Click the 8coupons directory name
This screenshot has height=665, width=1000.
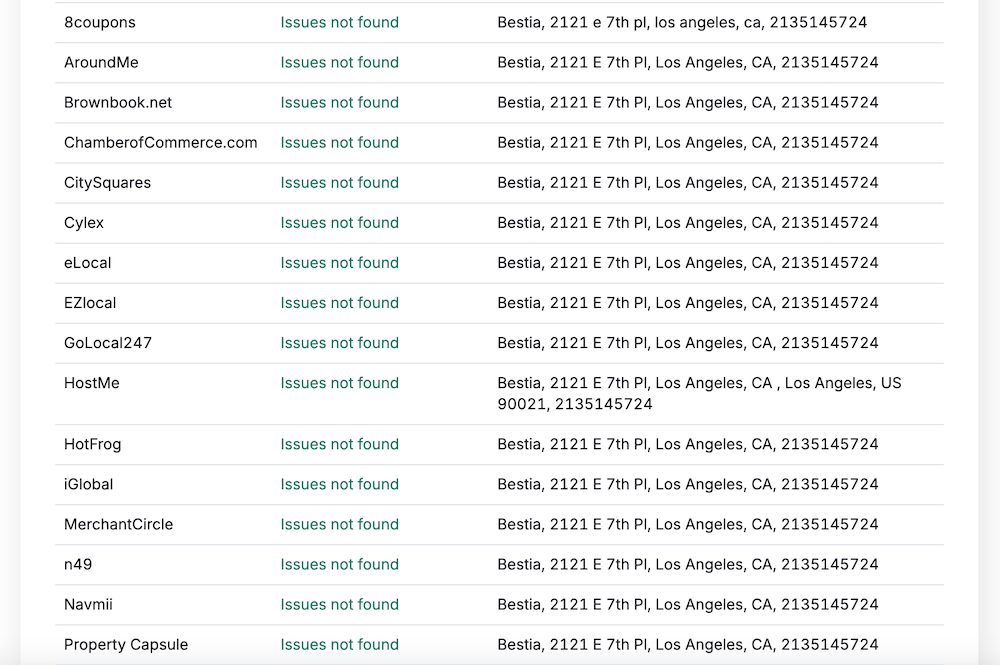[100, 22]
